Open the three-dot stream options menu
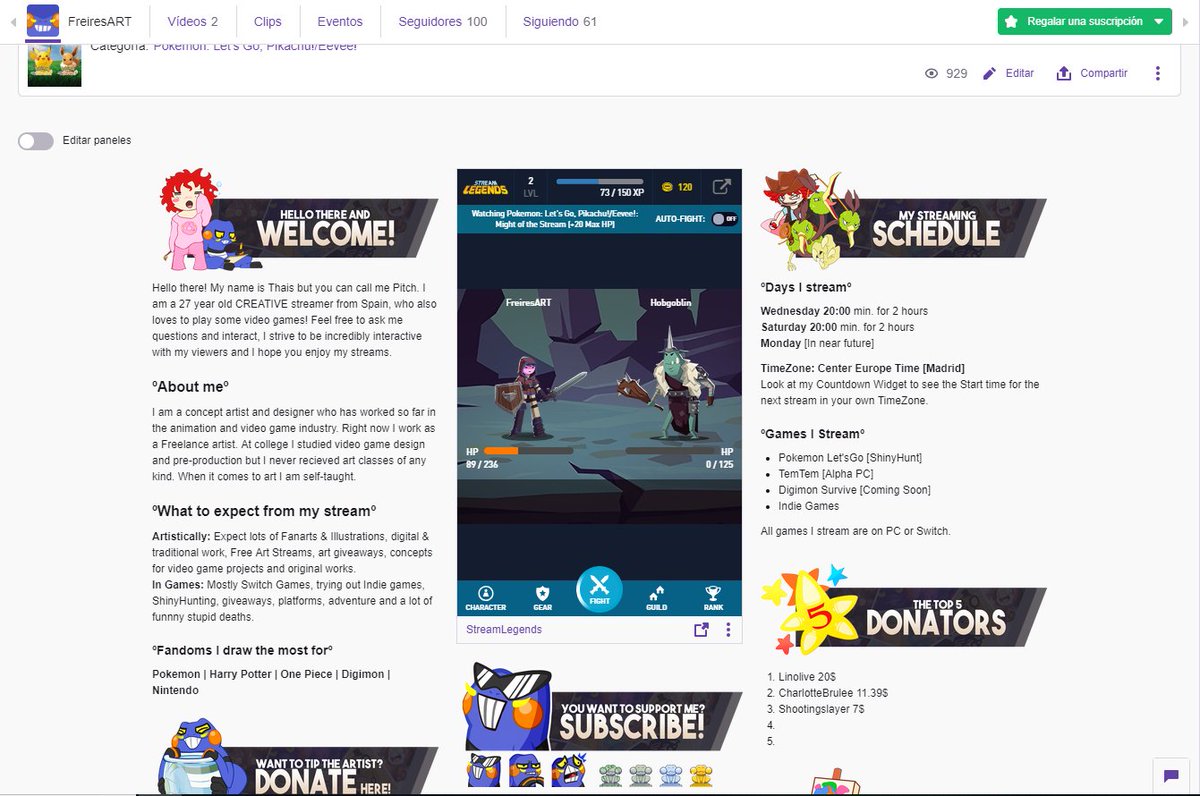The image size is (1200, 796). click(x=1158, y=73)
